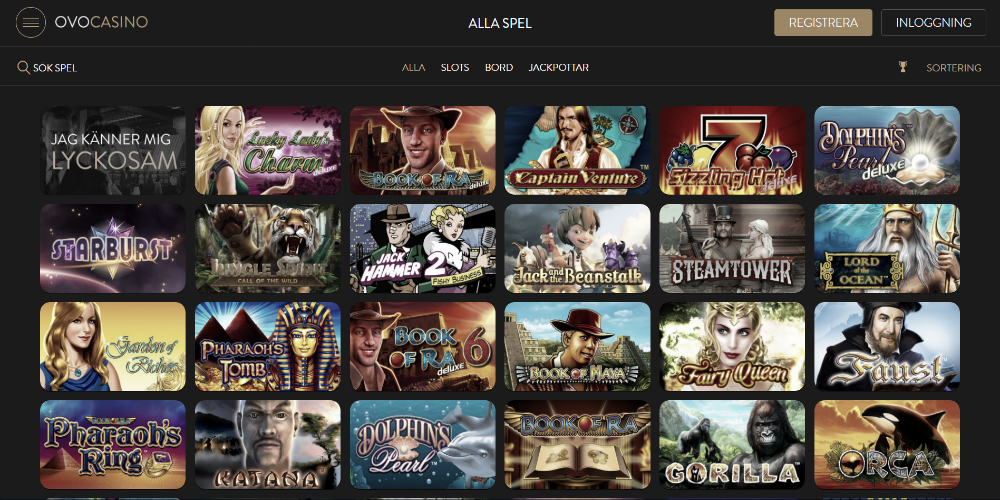Show the Jackpottar games

click(x=559, y=68)
